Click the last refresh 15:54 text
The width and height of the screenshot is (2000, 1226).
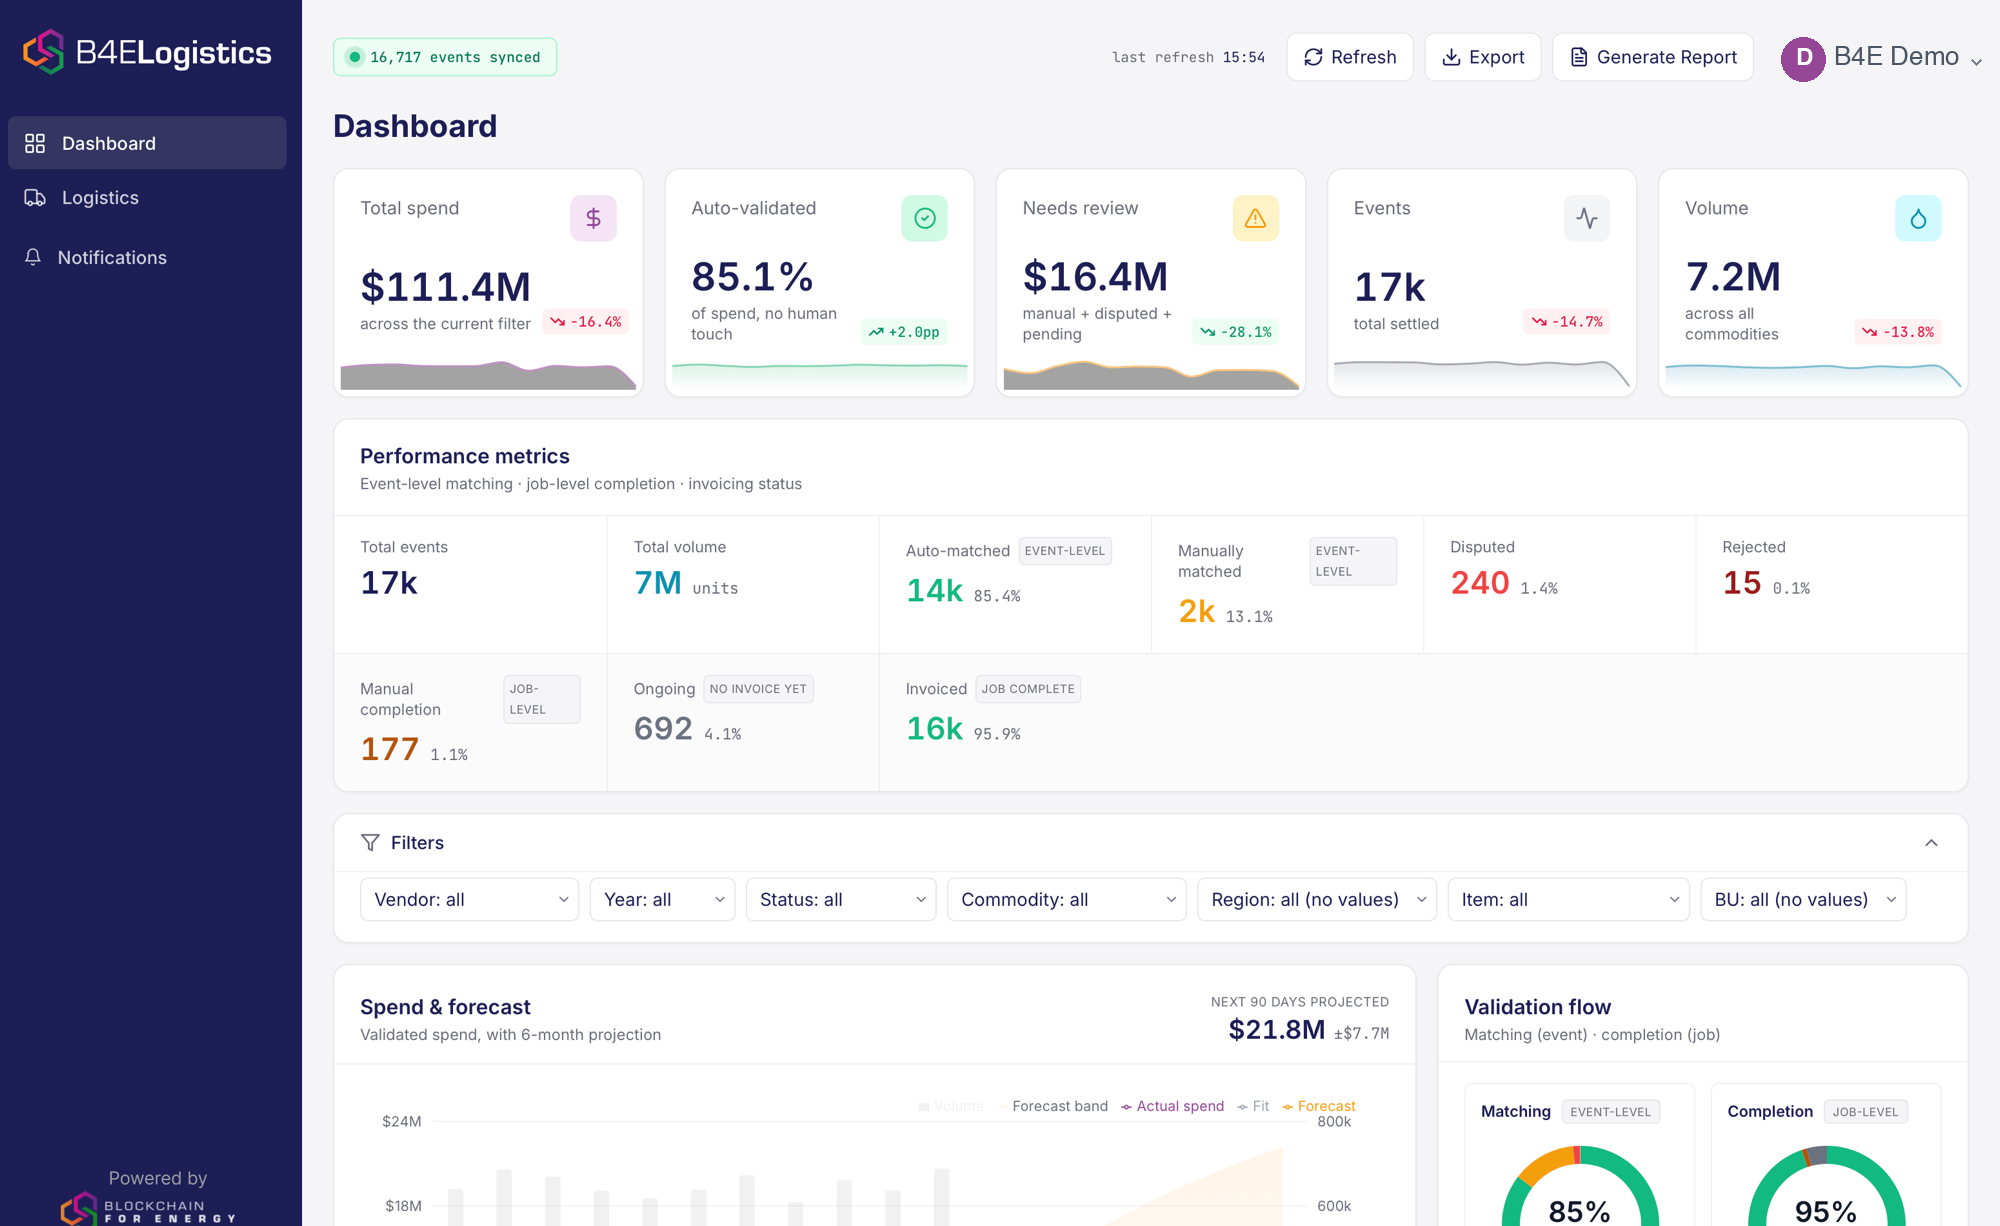click(x=1188, y=57)
